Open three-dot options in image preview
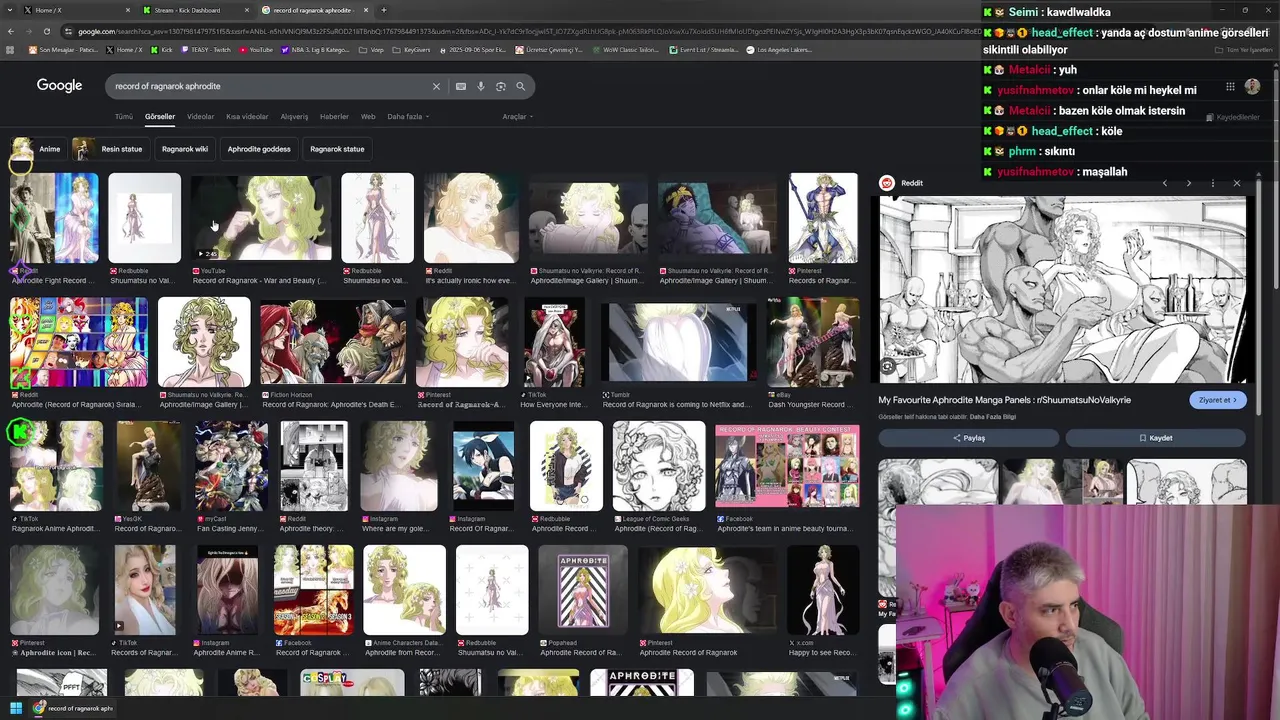The height and width of the screenshot is (720, 1280). (x=1212, y=183)
